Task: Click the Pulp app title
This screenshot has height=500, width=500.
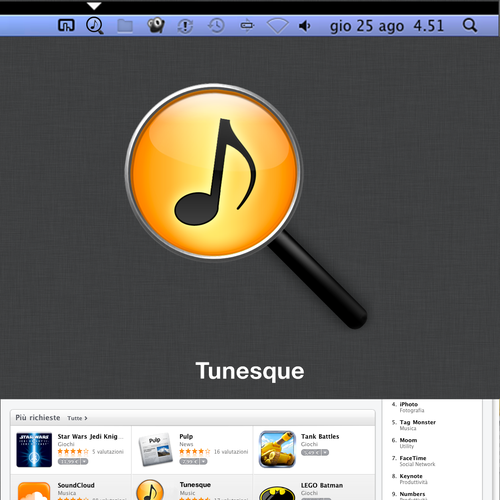Action: tap(186, 436)
